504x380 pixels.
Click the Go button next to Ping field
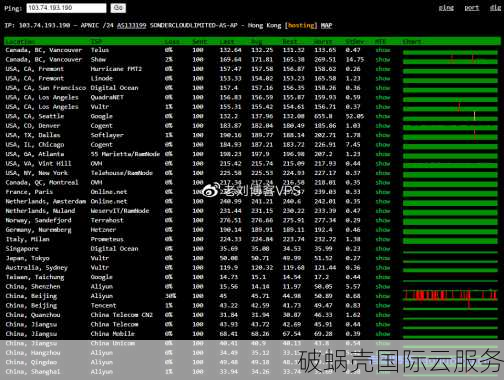click(x=118, y=8)
